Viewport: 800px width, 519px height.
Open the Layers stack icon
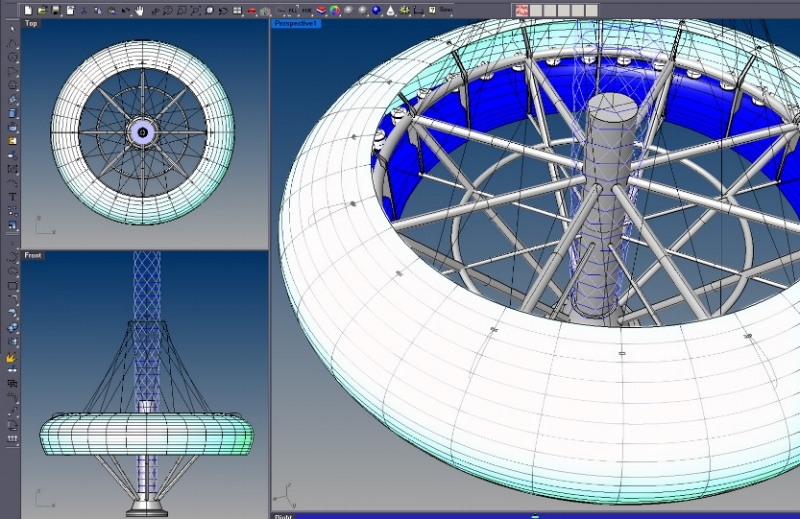321,10
